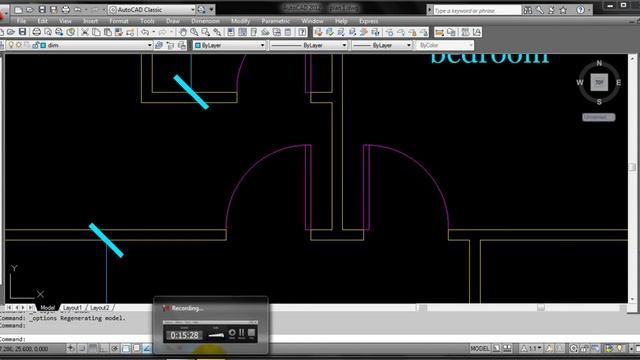
Task: Open the ByColor plot style dropdown
Action: coord(445,45)
